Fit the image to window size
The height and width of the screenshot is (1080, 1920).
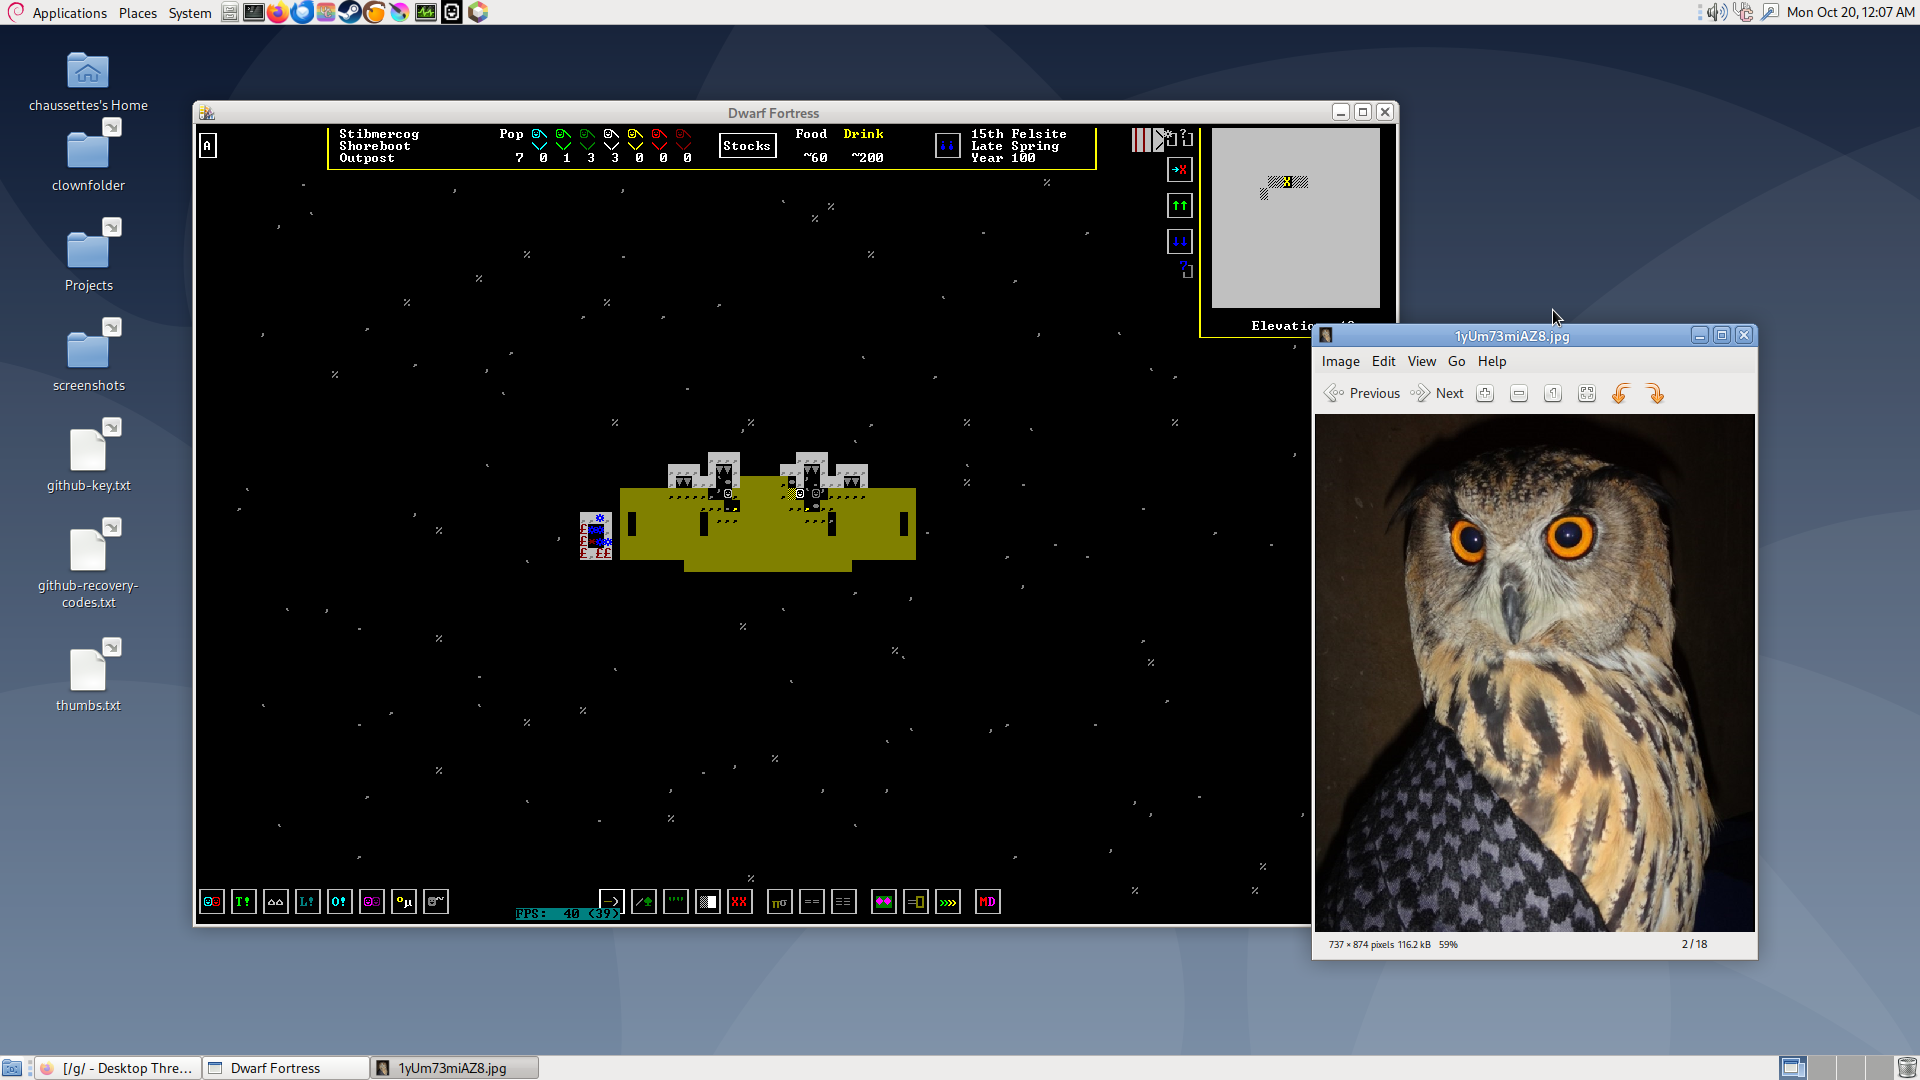(x=1587, y=394)
